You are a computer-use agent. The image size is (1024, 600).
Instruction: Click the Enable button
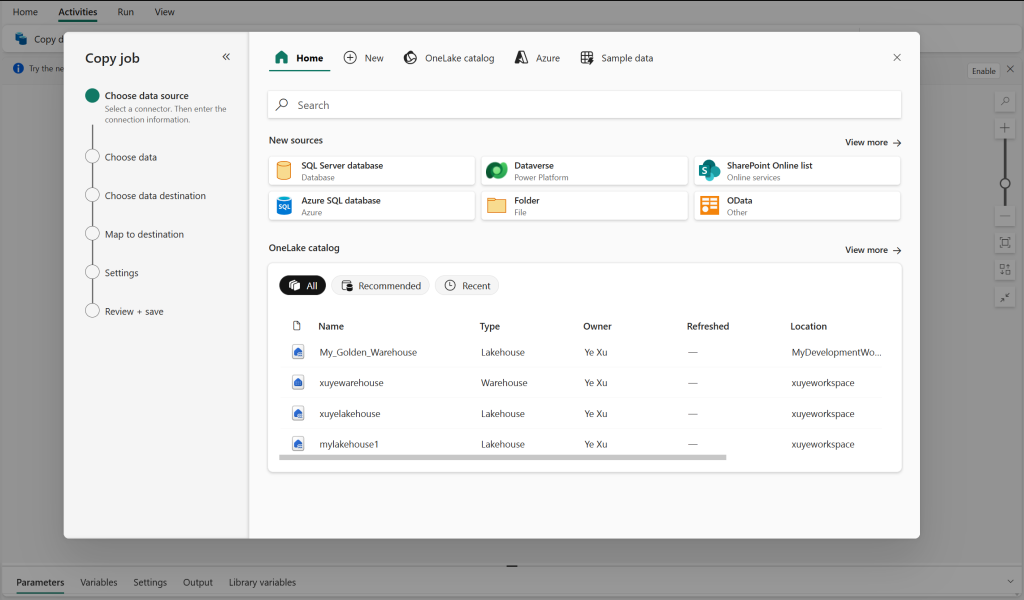pyautogui.click(x=984, y=71)
